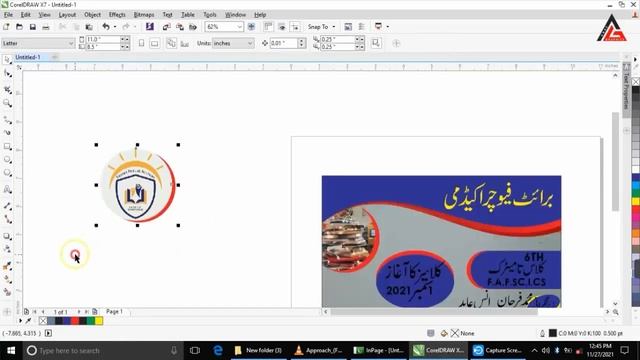The width and height of the screenshot is (640, 360).
Task: Select the Interactive Fill tool
Action: click(x=7, y=279)
